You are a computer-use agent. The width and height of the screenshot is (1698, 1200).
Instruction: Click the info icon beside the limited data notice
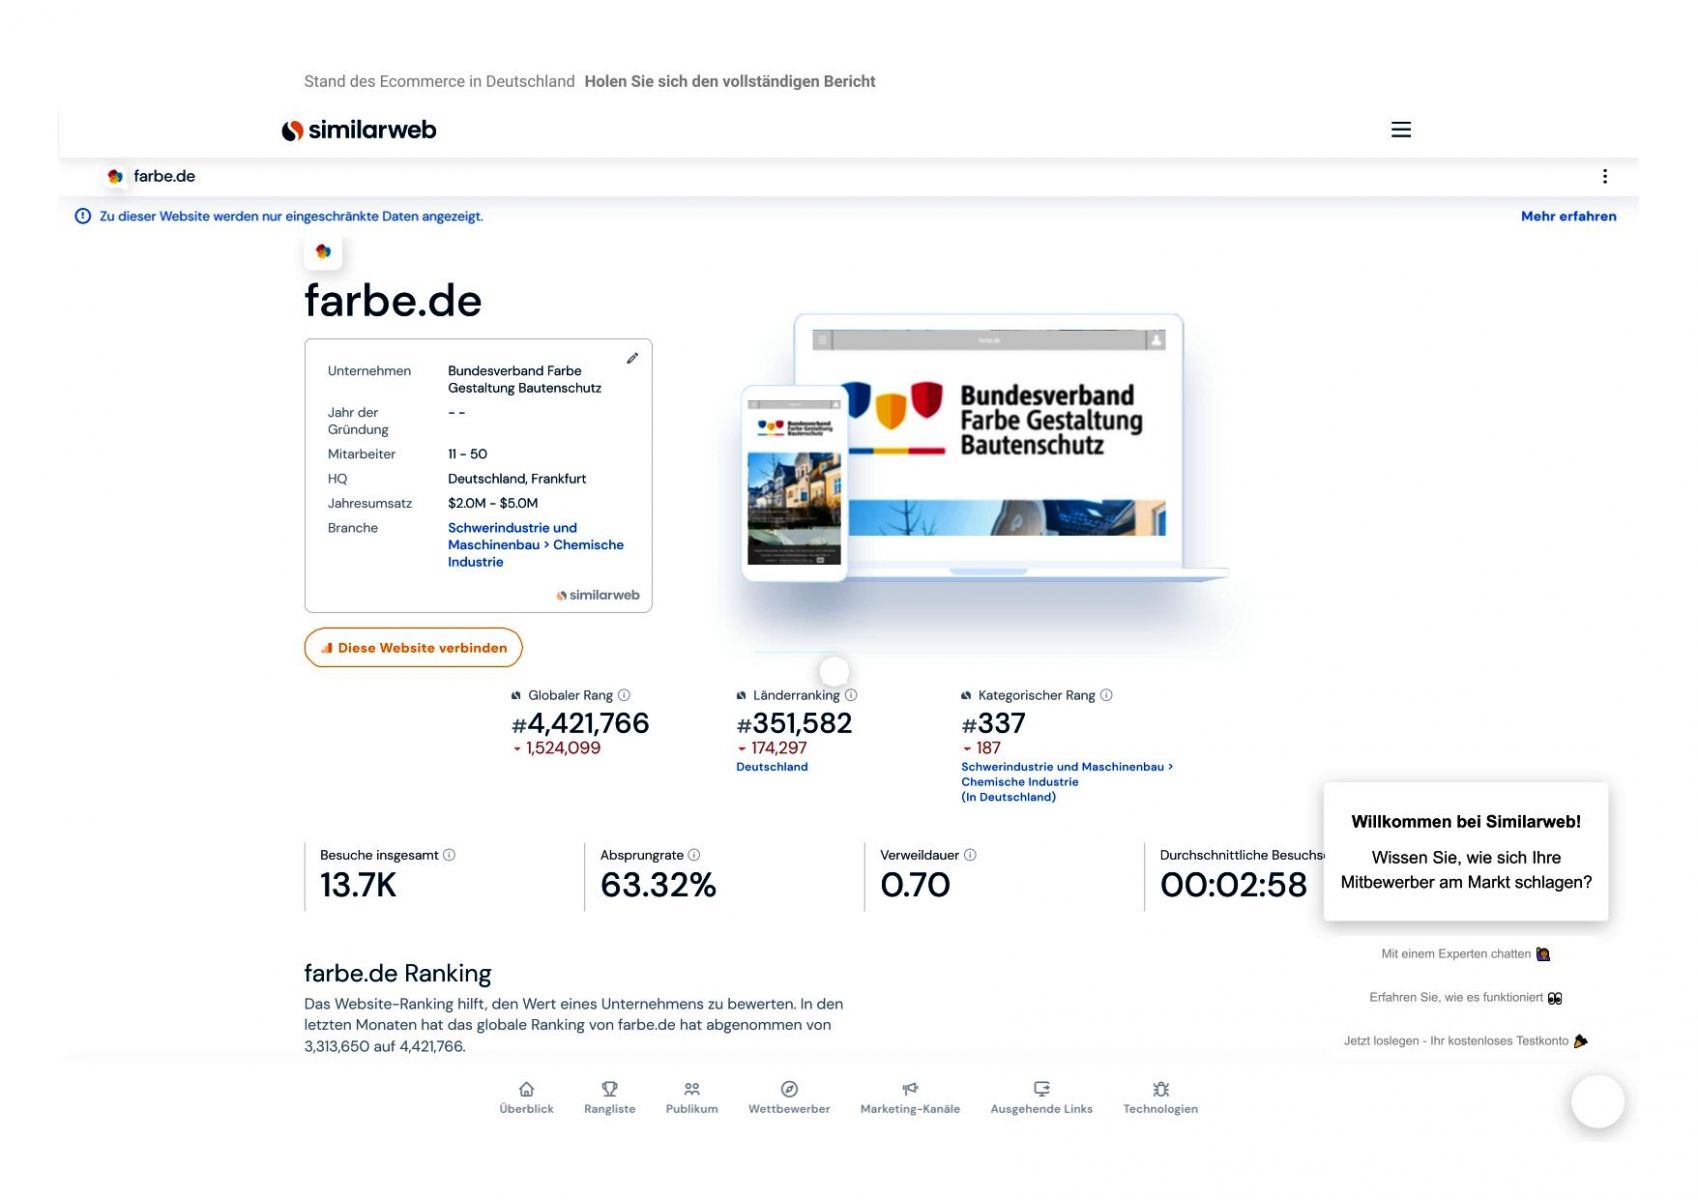(x=83, y=216)
